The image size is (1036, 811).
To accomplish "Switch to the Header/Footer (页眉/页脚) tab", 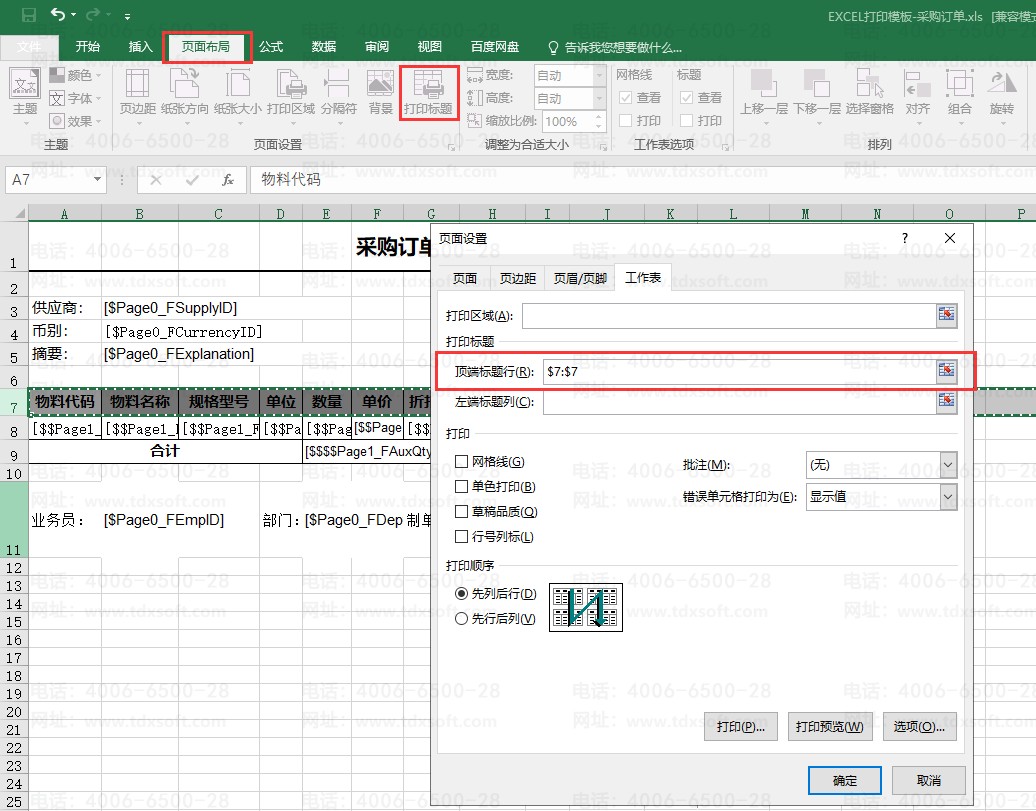I will pos(580,278).
